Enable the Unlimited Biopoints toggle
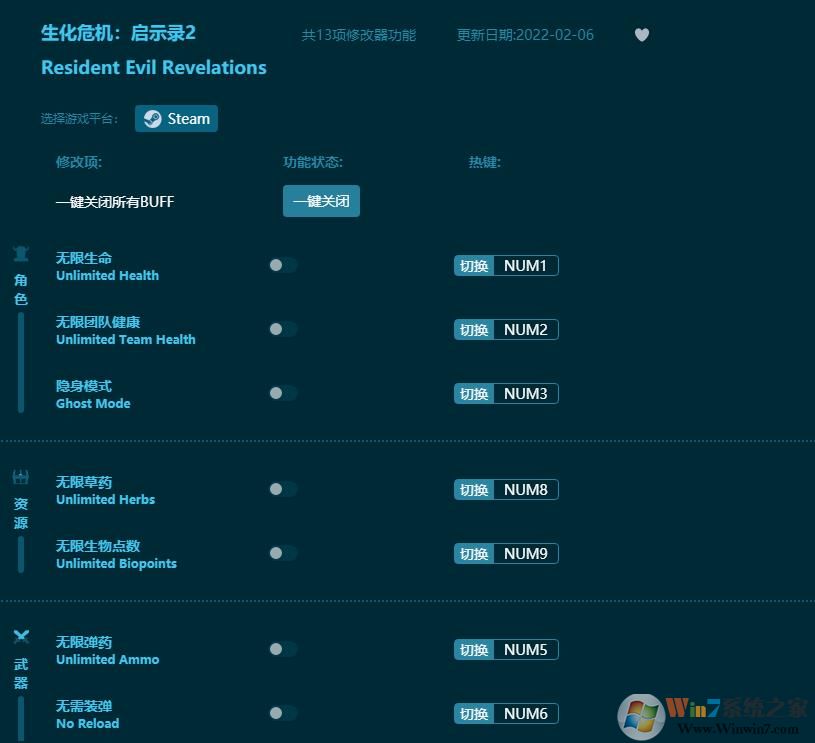The image size is (815, 743). pos(283,553)
